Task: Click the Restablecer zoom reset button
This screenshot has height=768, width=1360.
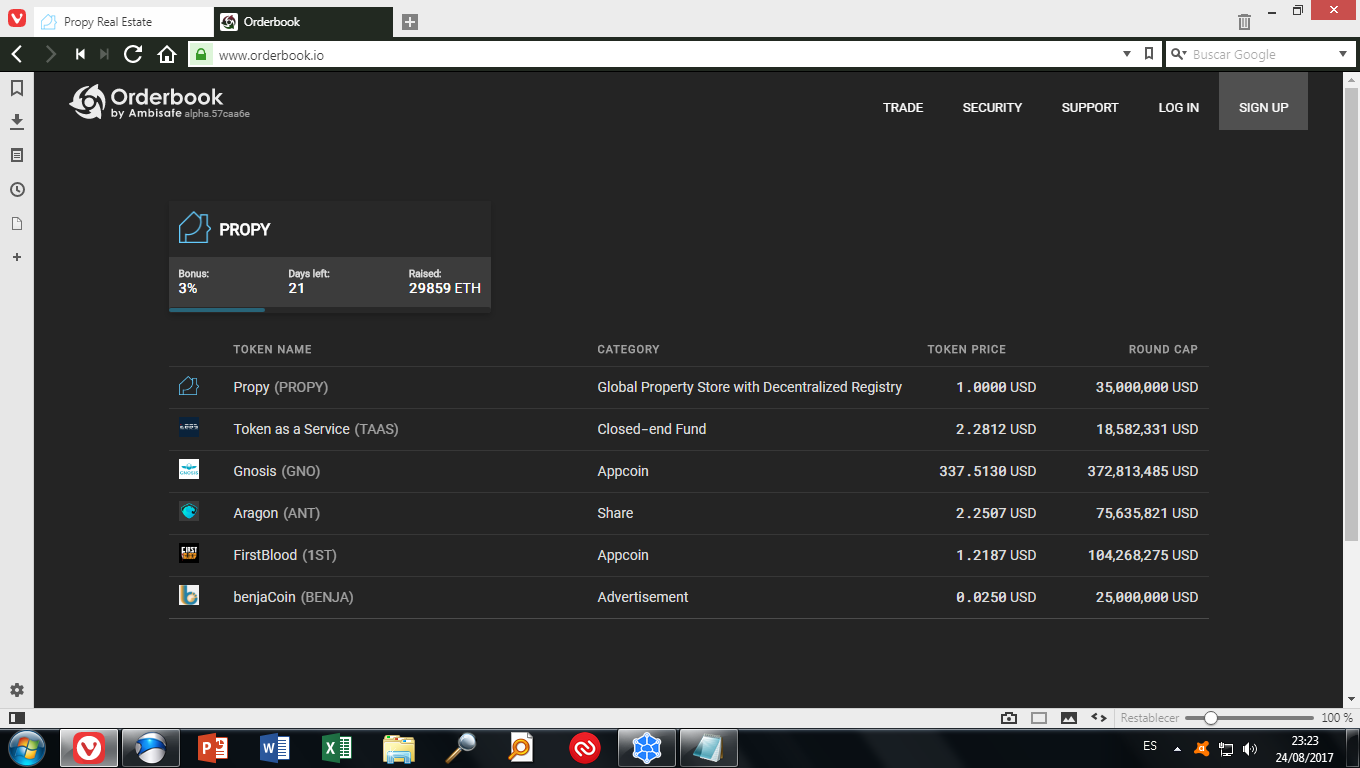Action: coord(1149,718)
